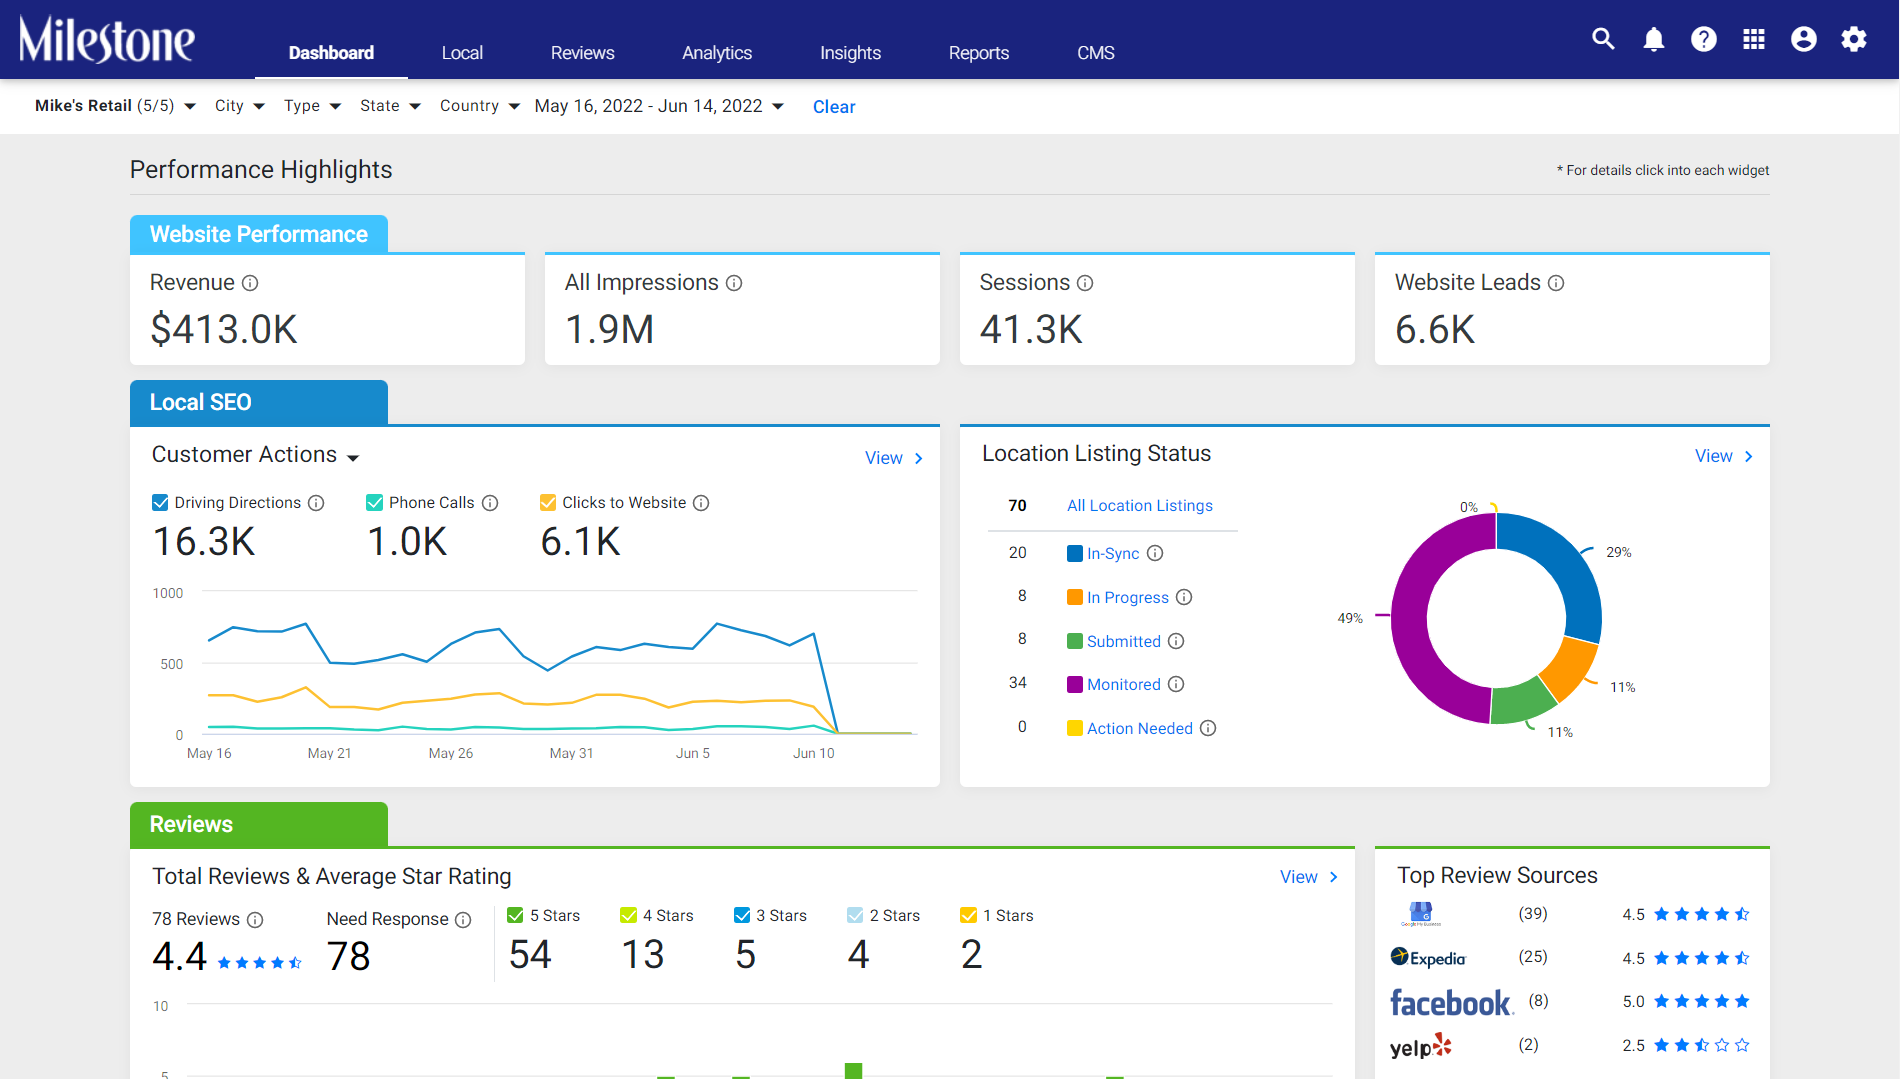Switch to the Analytics tab
Screen dimensions: 1900x1079
pos(717,53)
